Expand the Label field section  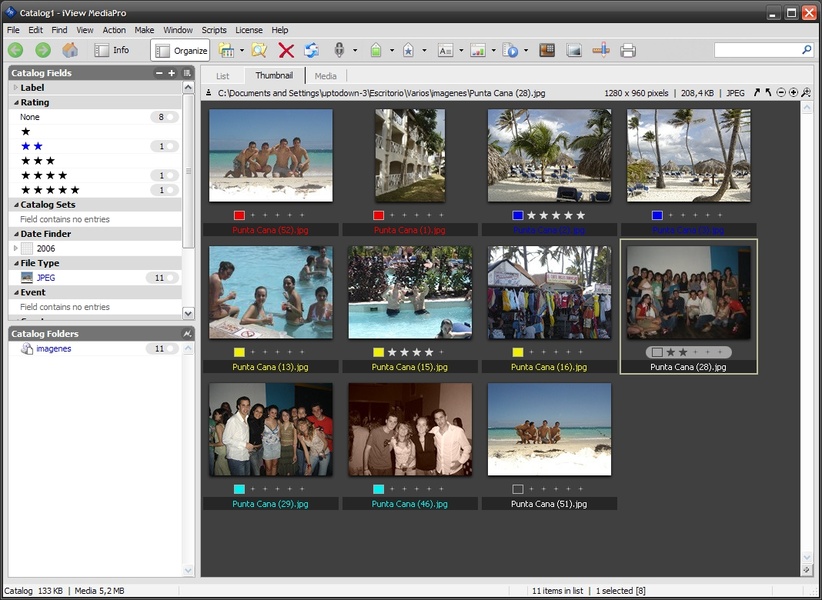coord(16,88)
